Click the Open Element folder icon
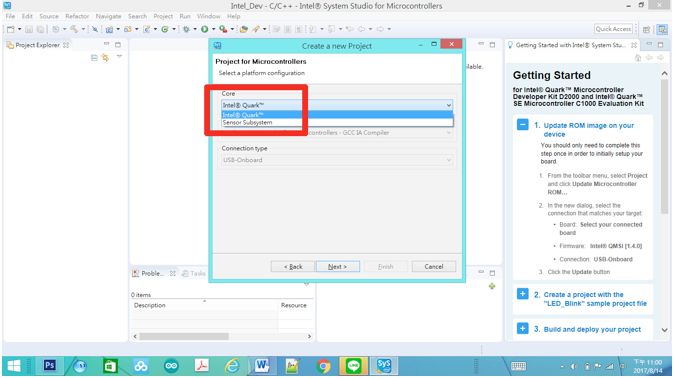 [x=244, y=29]
